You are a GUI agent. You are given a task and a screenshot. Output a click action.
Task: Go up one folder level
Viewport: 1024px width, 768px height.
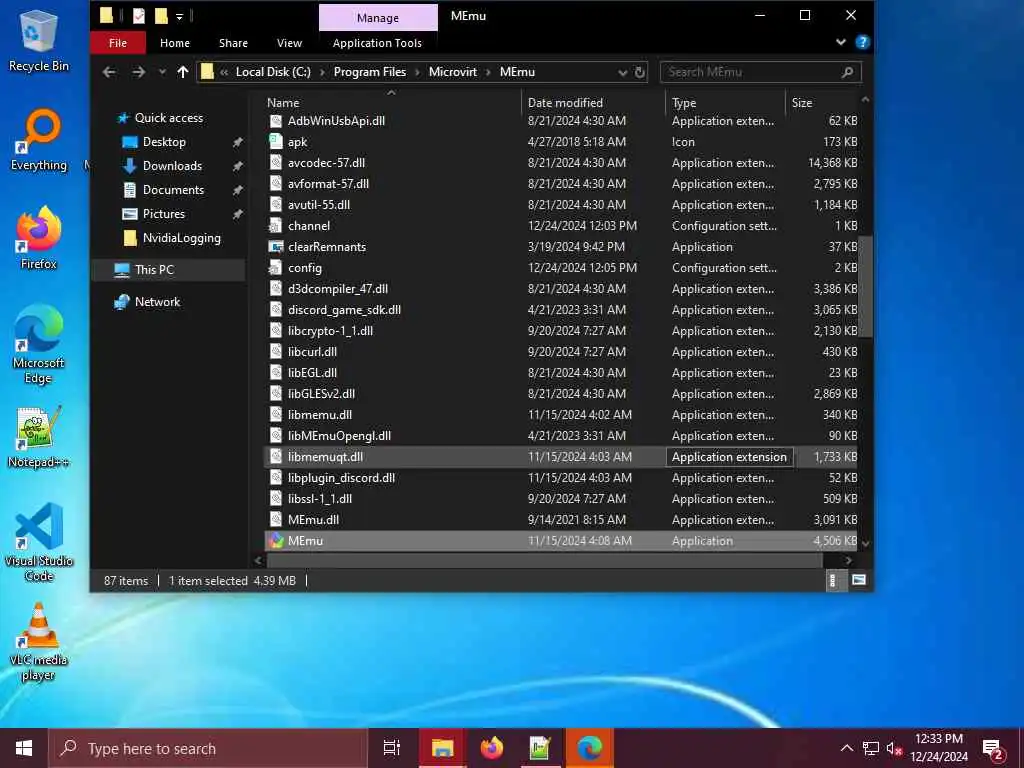[183, 72]
